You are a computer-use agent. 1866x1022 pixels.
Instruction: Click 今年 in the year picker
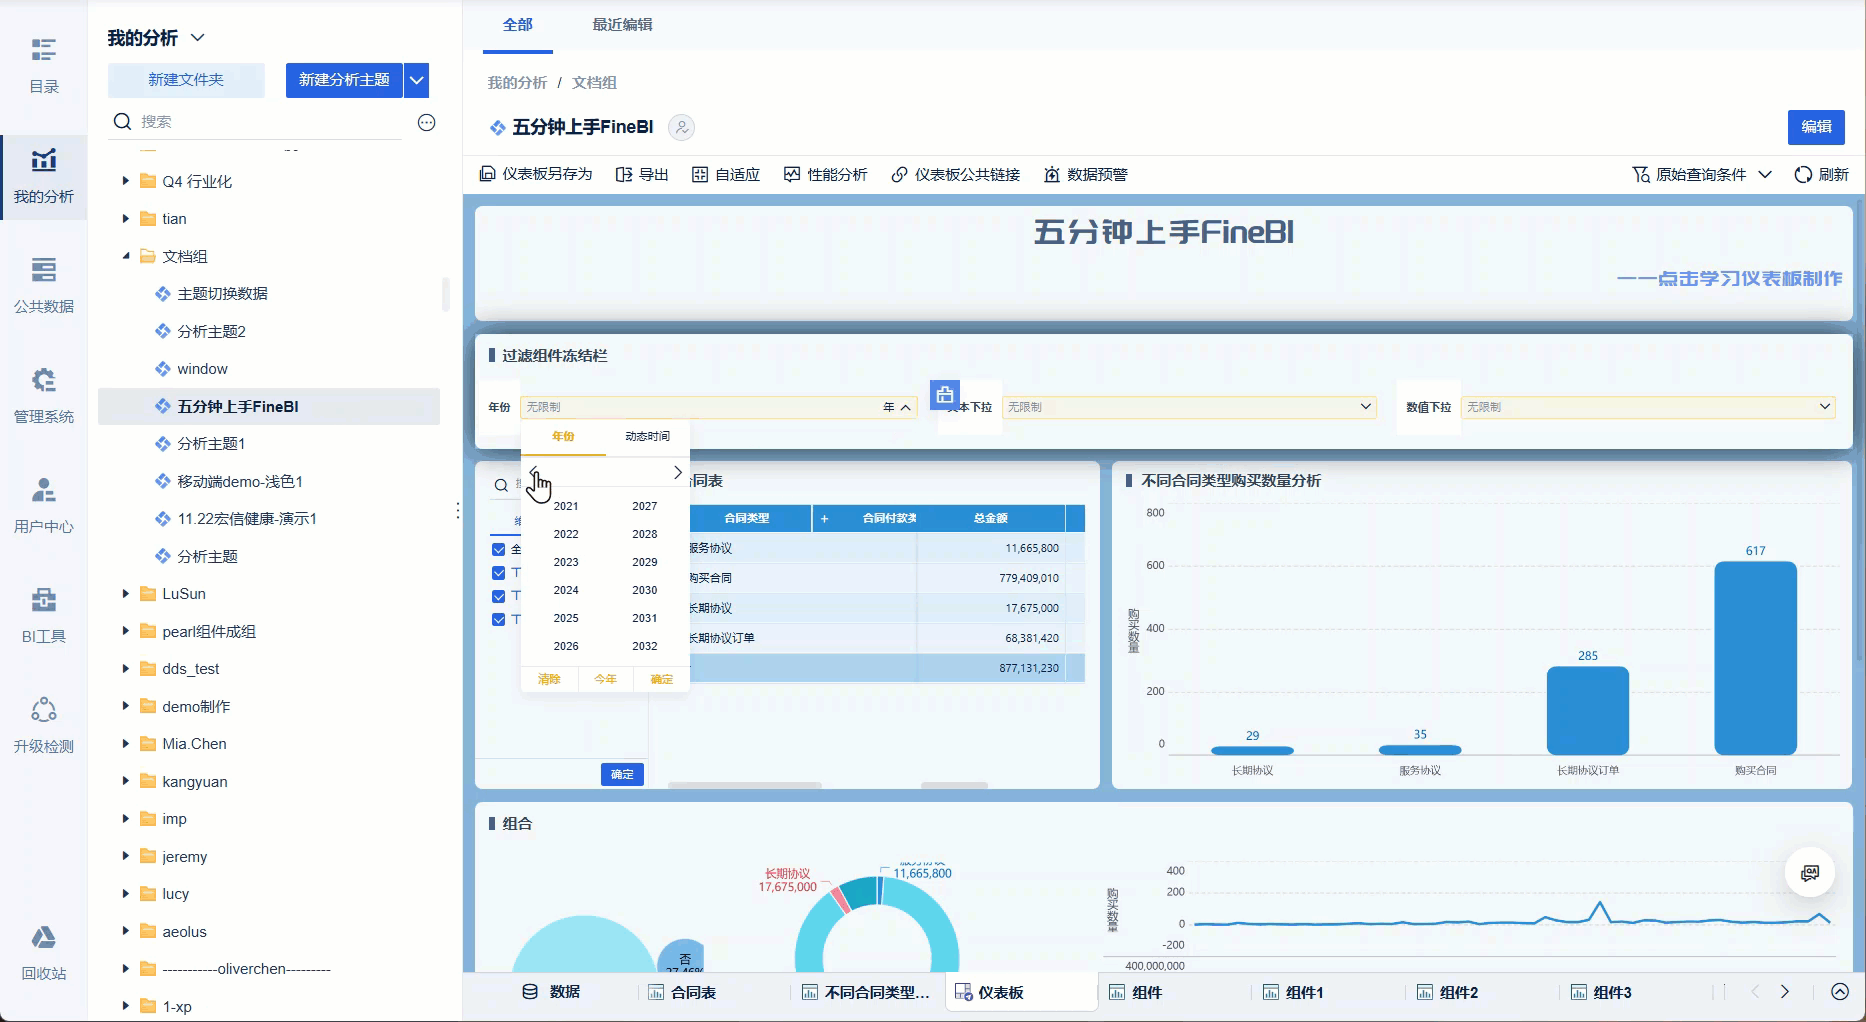point(605,679)
